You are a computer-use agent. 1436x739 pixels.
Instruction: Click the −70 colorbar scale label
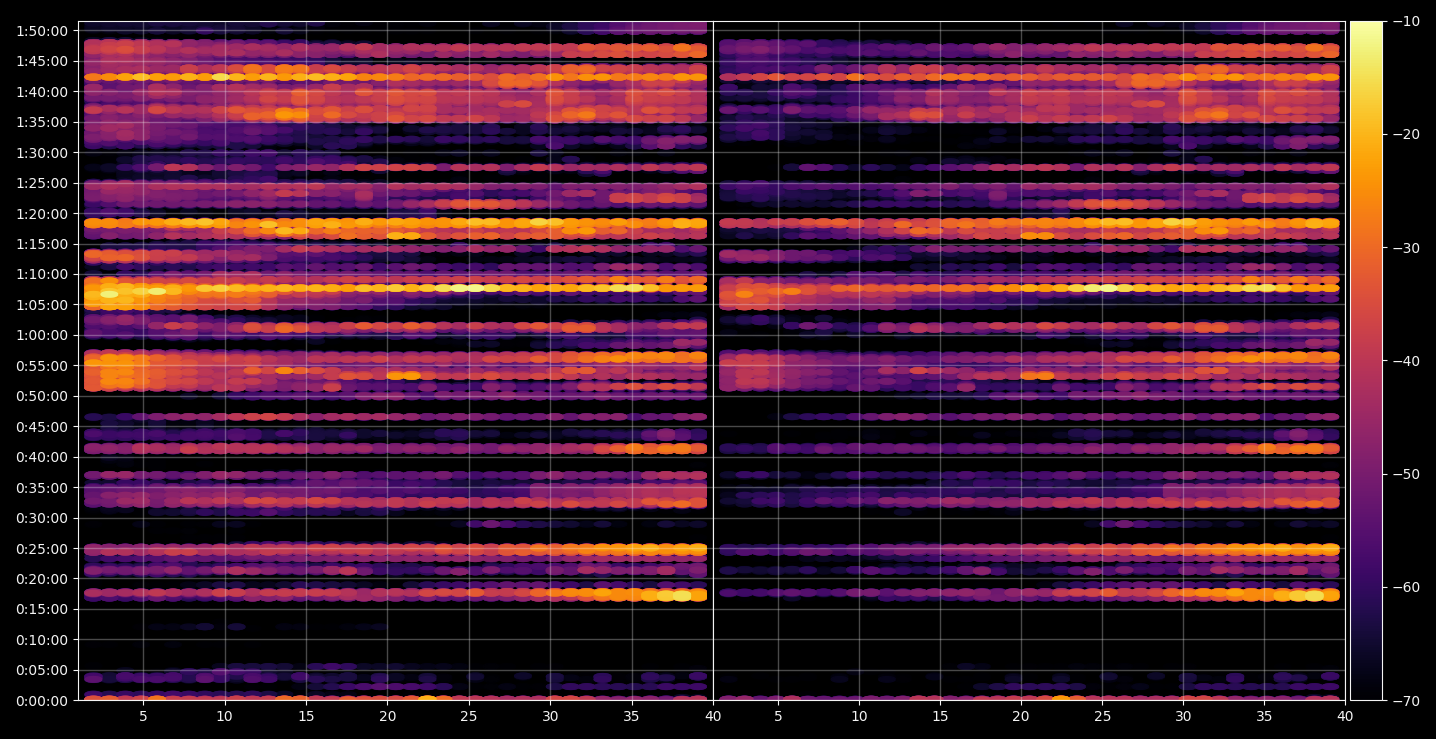click(x=1406, y=701)
